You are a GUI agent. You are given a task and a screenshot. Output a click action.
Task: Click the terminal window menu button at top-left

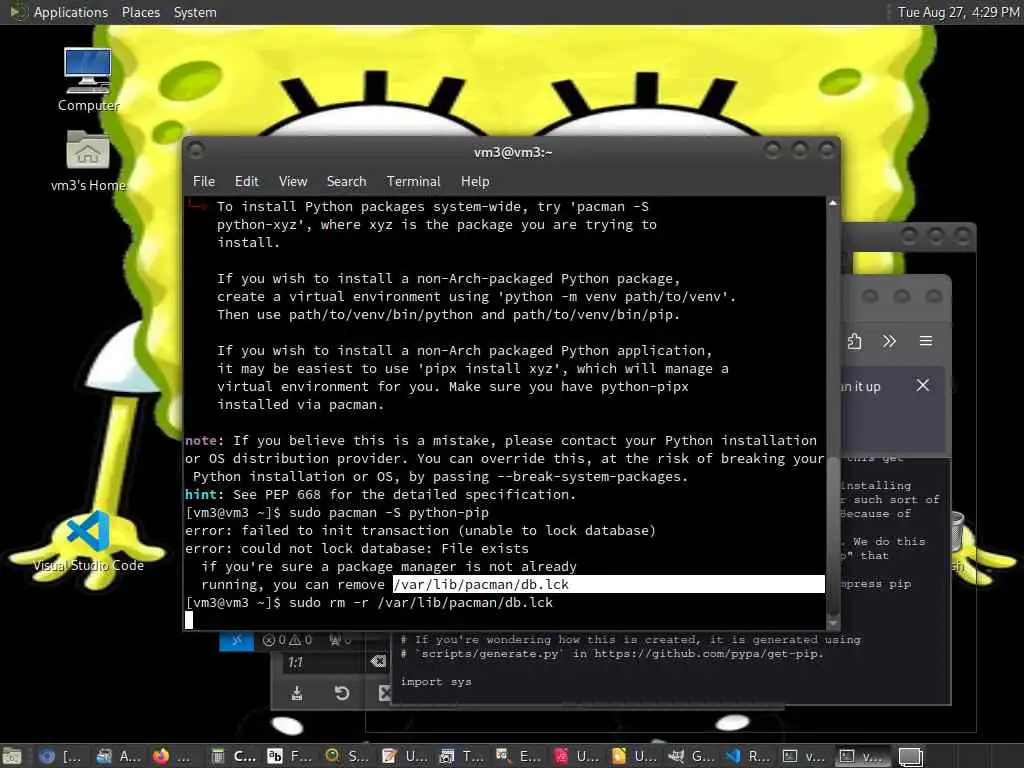(195, 151)
